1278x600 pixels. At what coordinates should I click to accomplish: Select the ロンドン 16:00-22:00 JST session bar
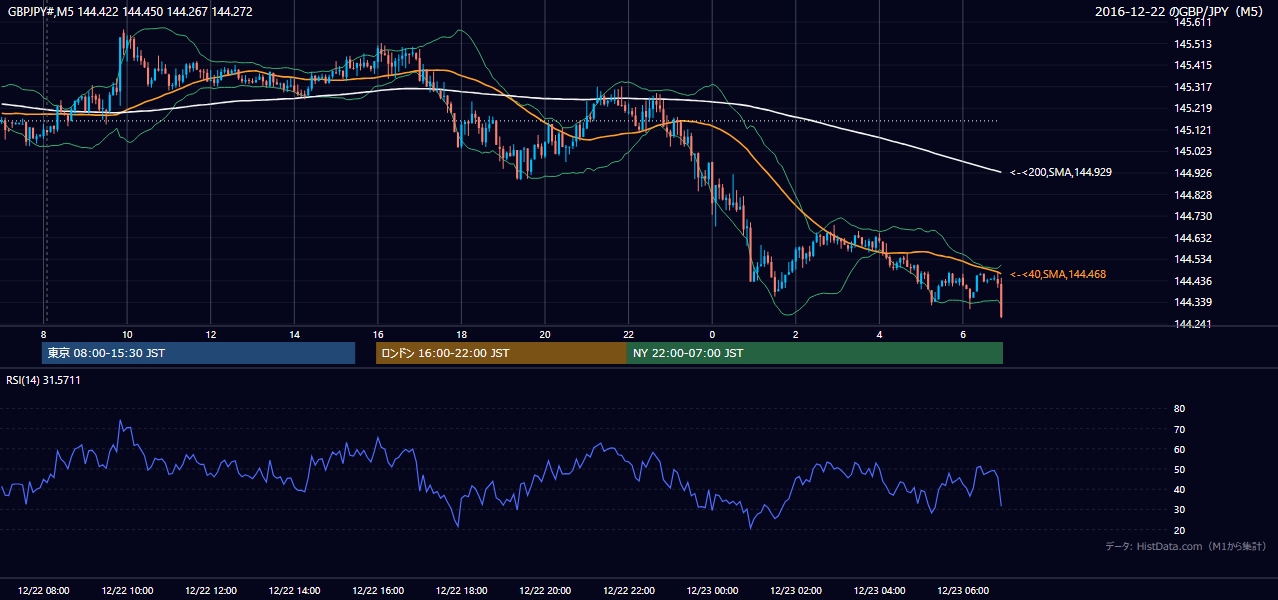pyautogui.click(x=501, y=353)
